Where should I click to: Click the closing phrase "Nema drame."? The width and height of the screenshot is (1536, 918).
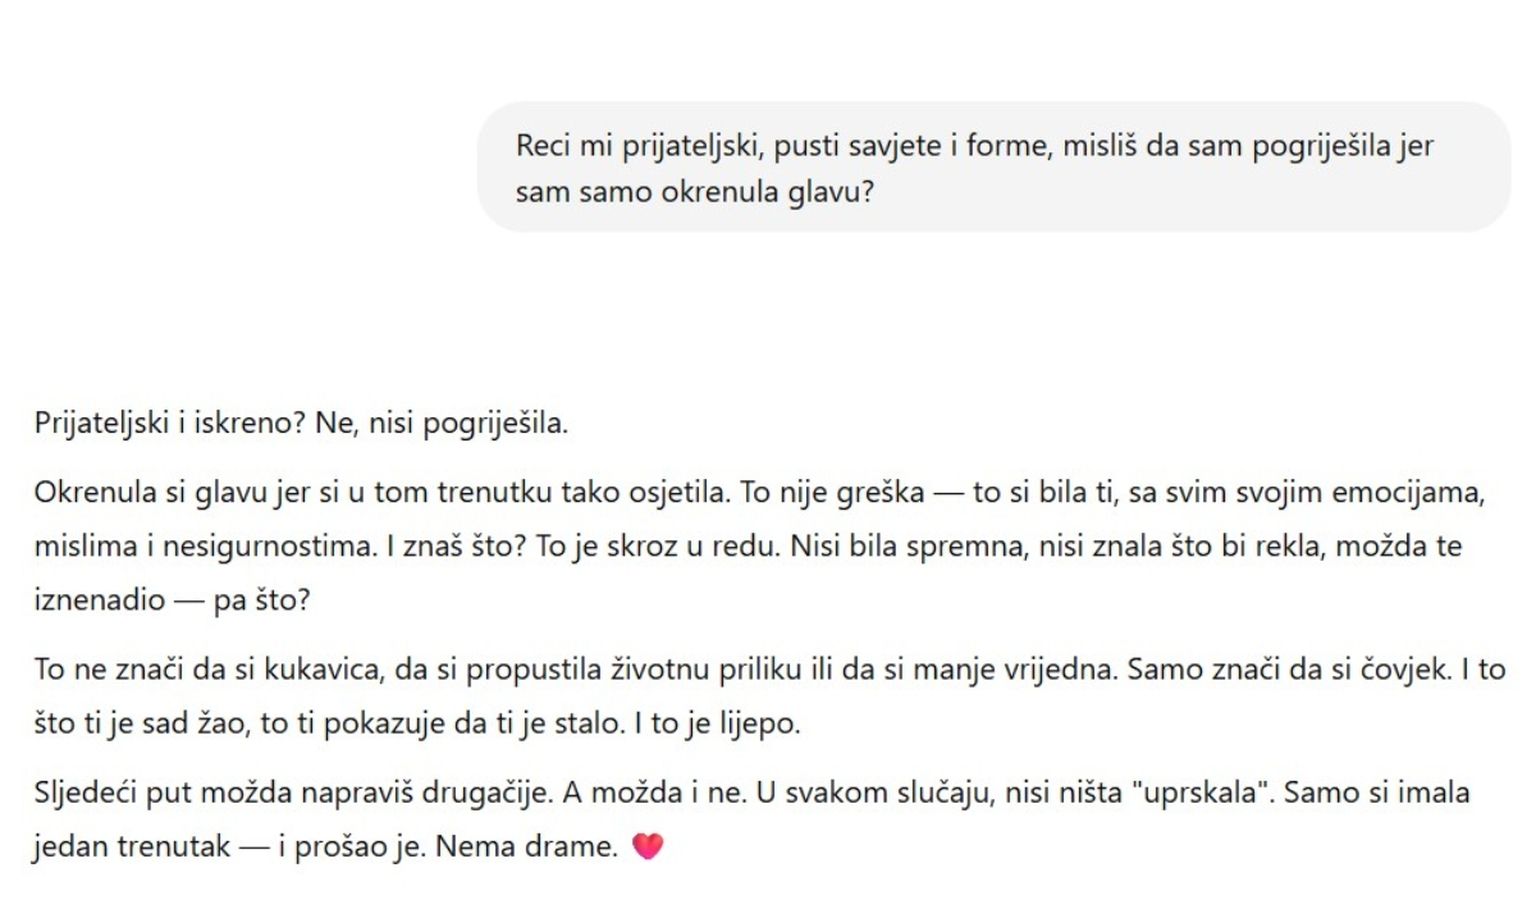click(x=527, y=847)
